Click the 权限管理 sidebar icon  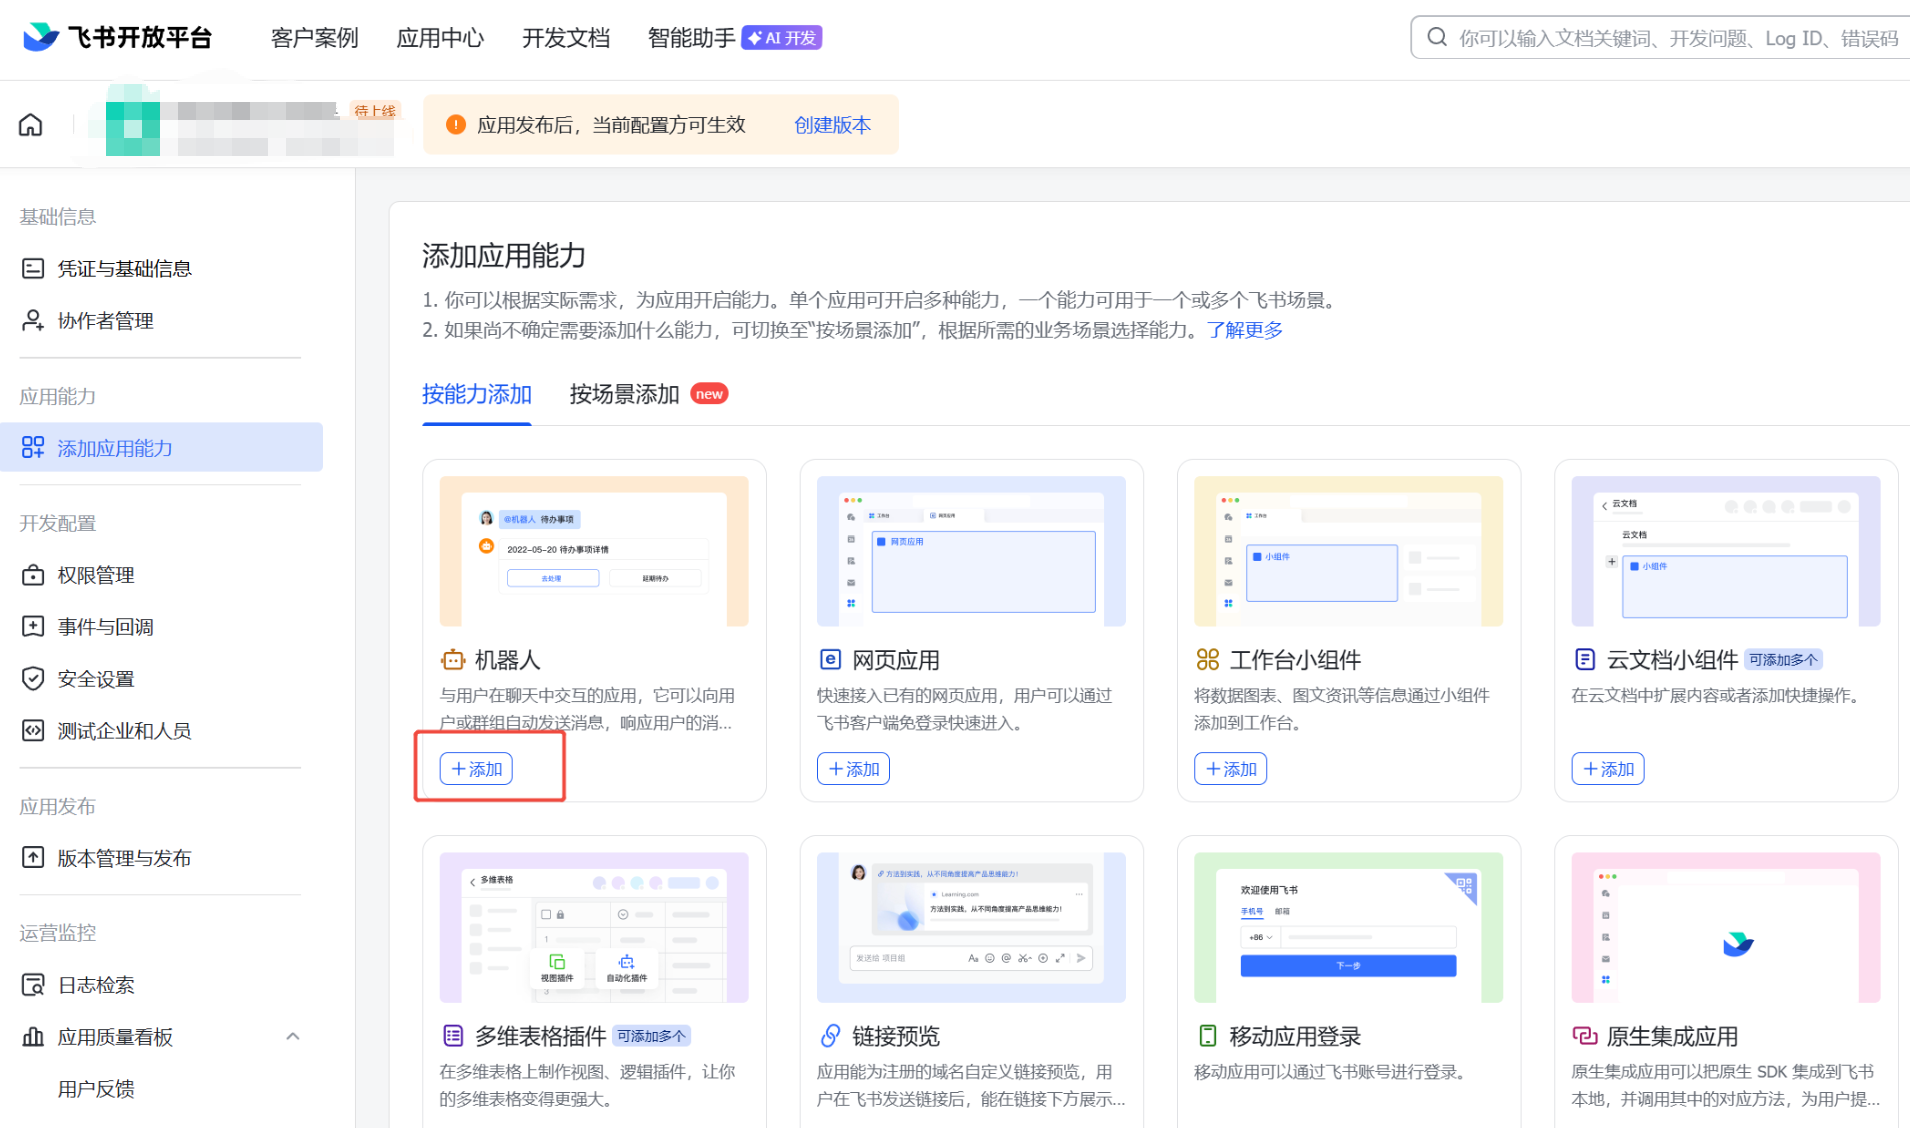(33, 575)
